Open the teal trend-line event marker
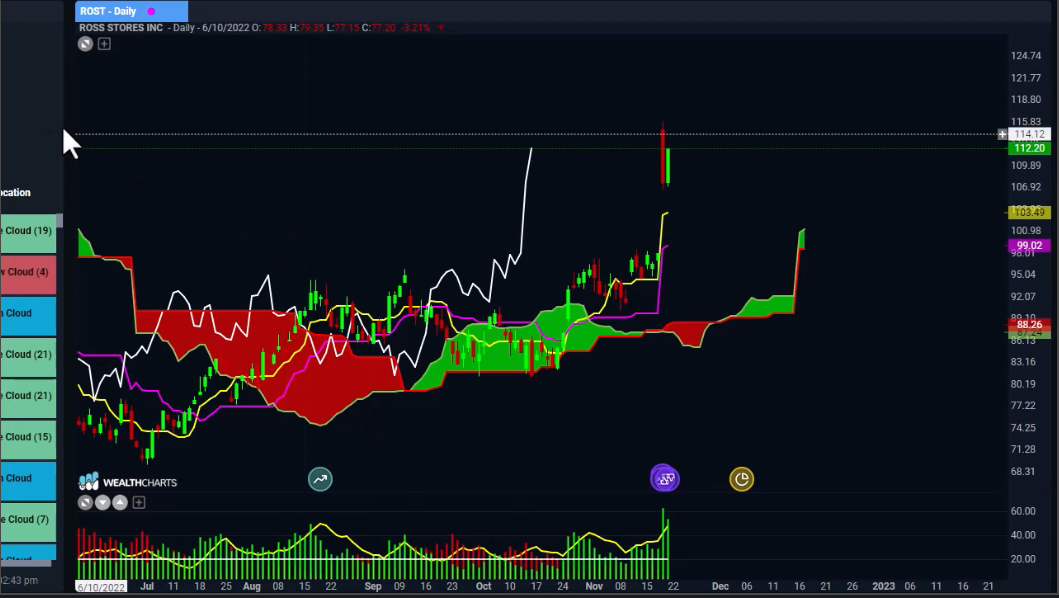This screenshot has height=598, width=1059. pyautogui.click(x=320, y=479)
